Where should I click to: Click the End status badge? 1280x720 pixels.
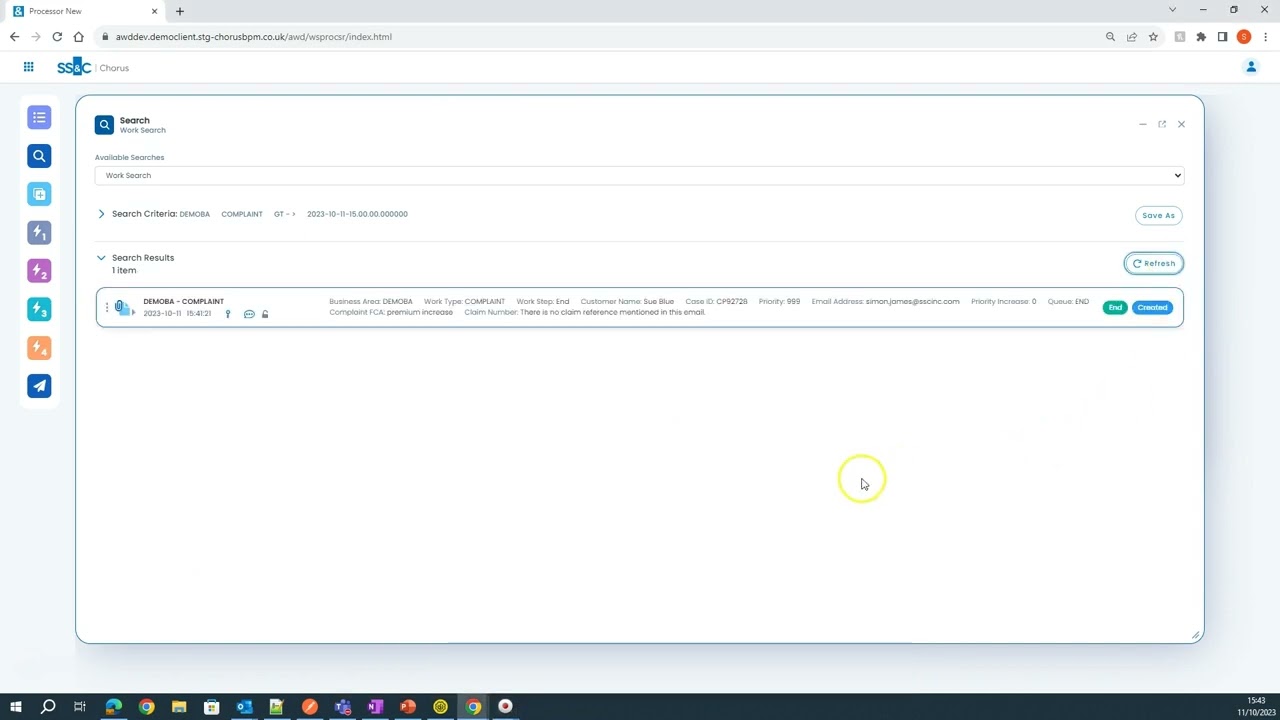tap(1115, 308)
